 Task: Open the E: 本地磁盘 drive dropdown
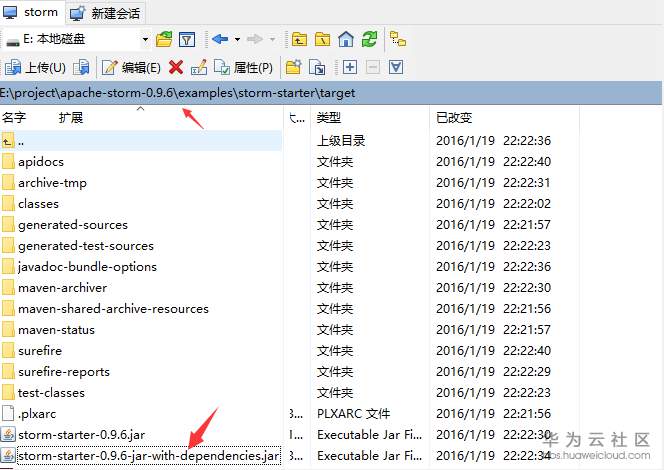145,39
